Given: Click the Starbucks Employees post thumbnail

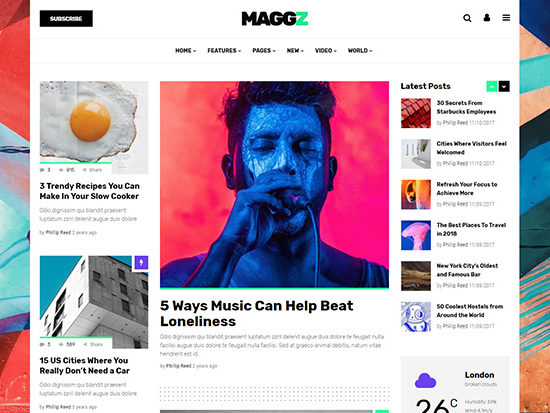Looking at the screenshot, I should (416, 113).
